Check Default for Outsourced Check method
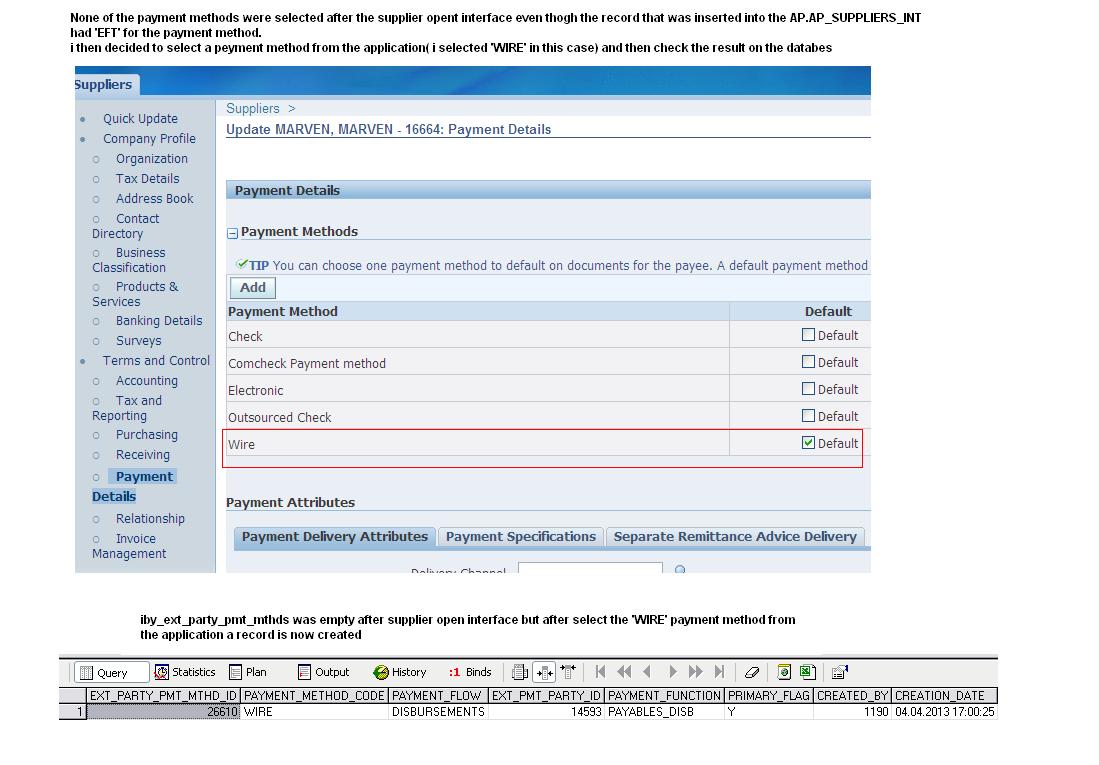This screenshot has height=765, width=1099. click(808, 416)
